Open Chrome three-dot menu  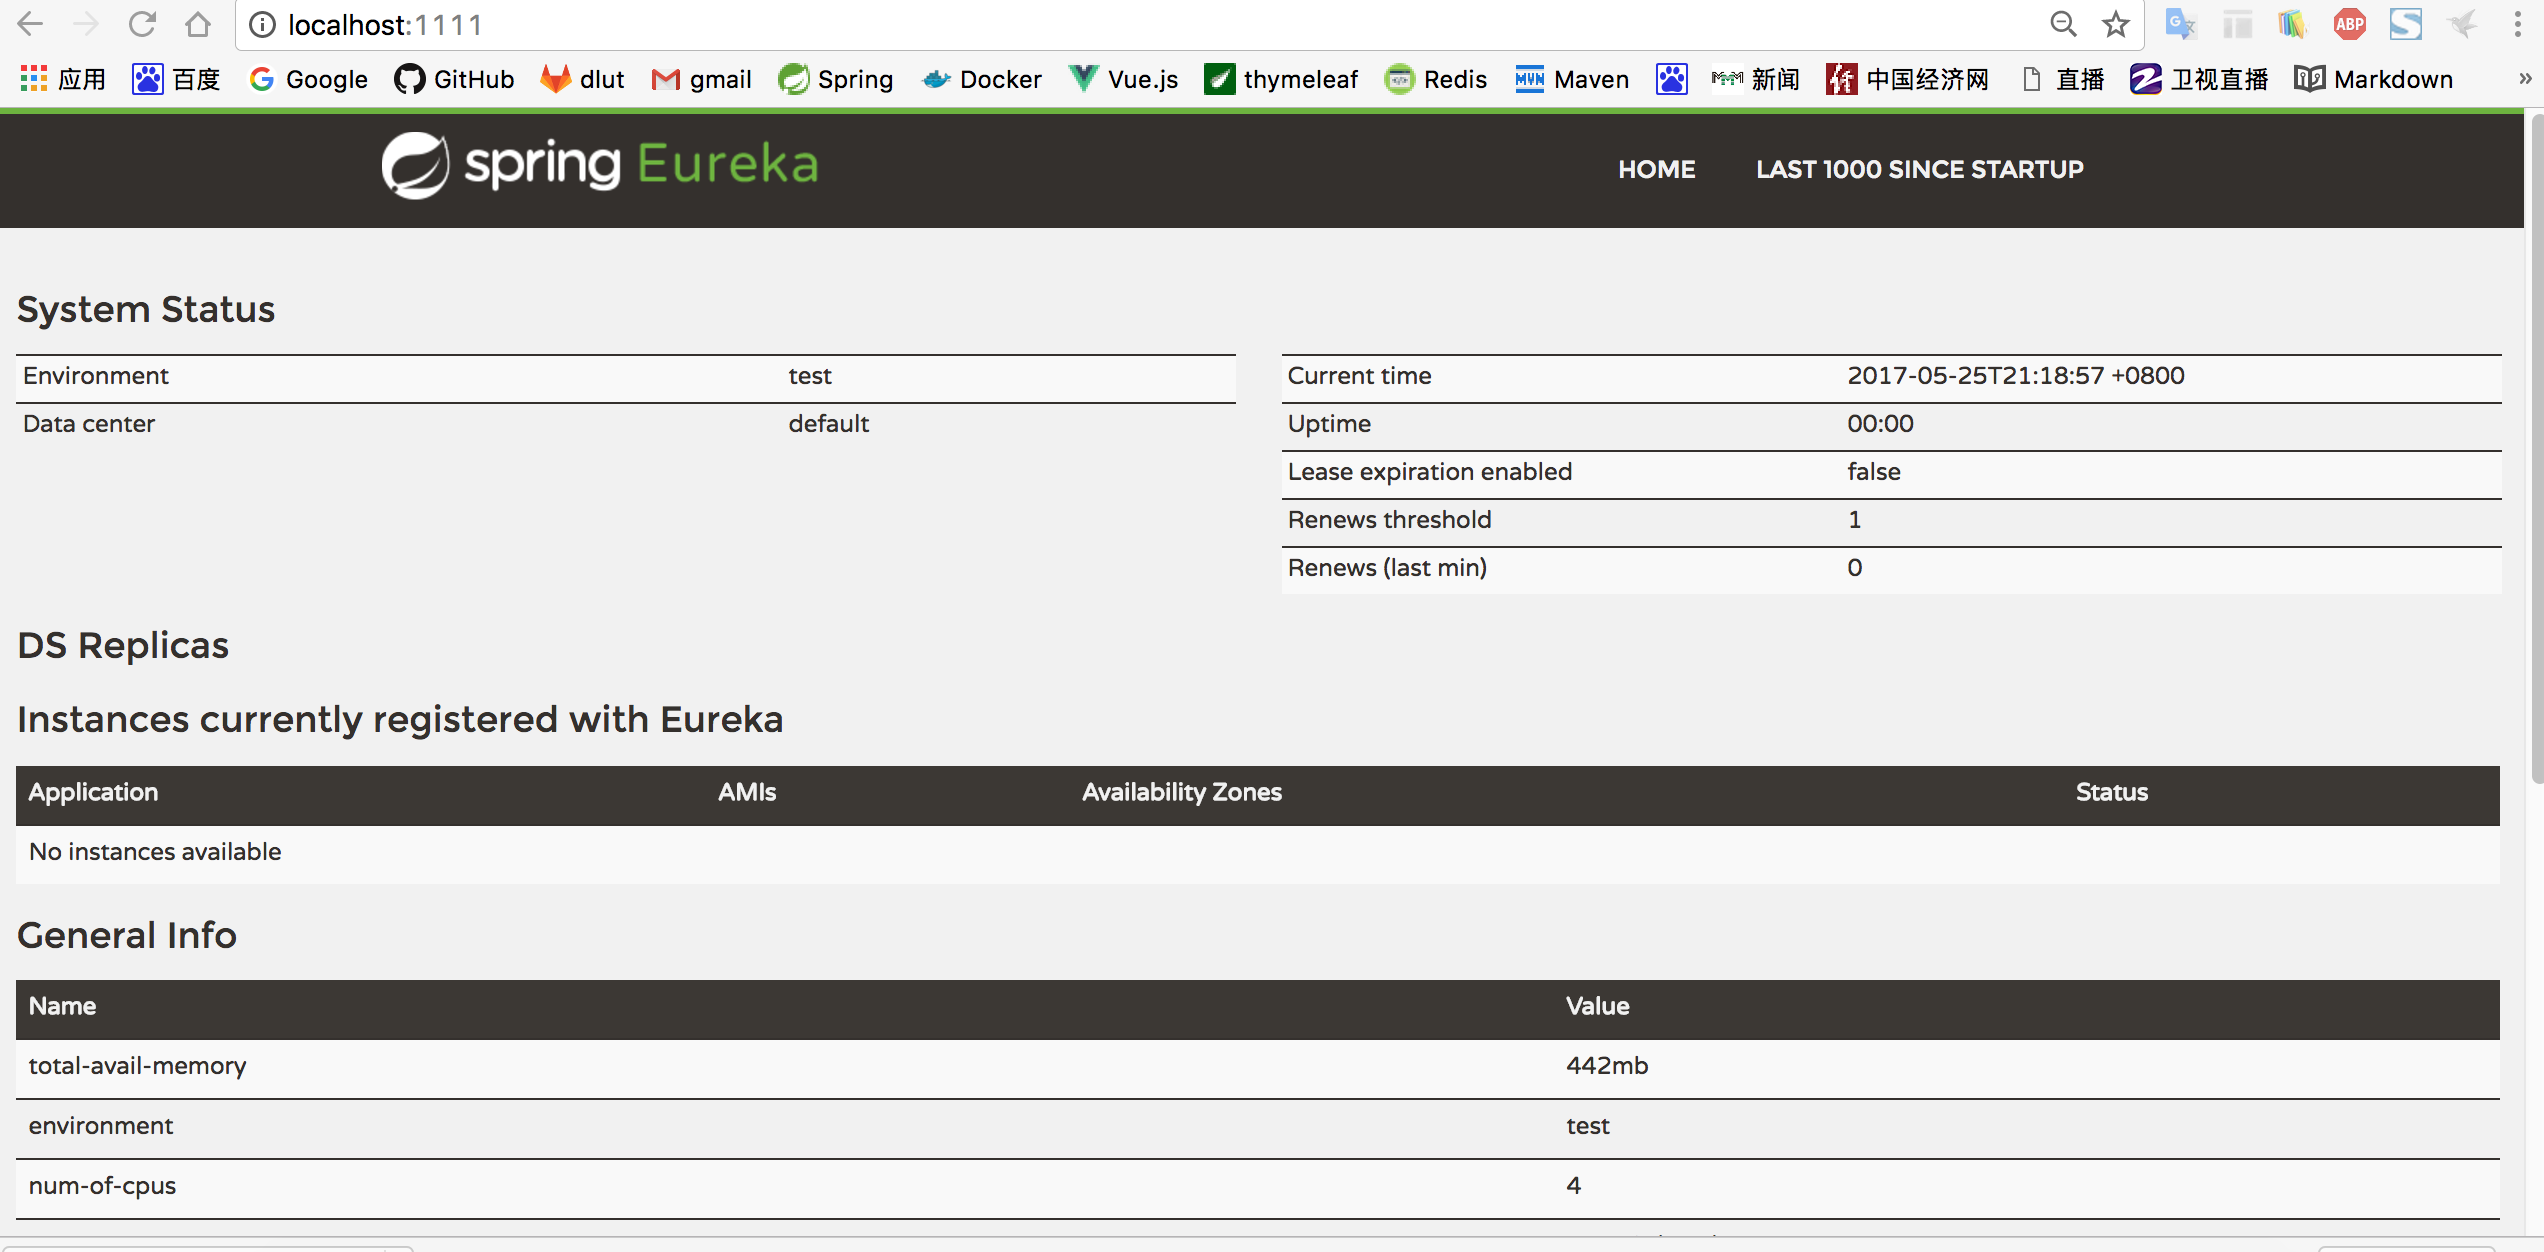coord(2517,24)
